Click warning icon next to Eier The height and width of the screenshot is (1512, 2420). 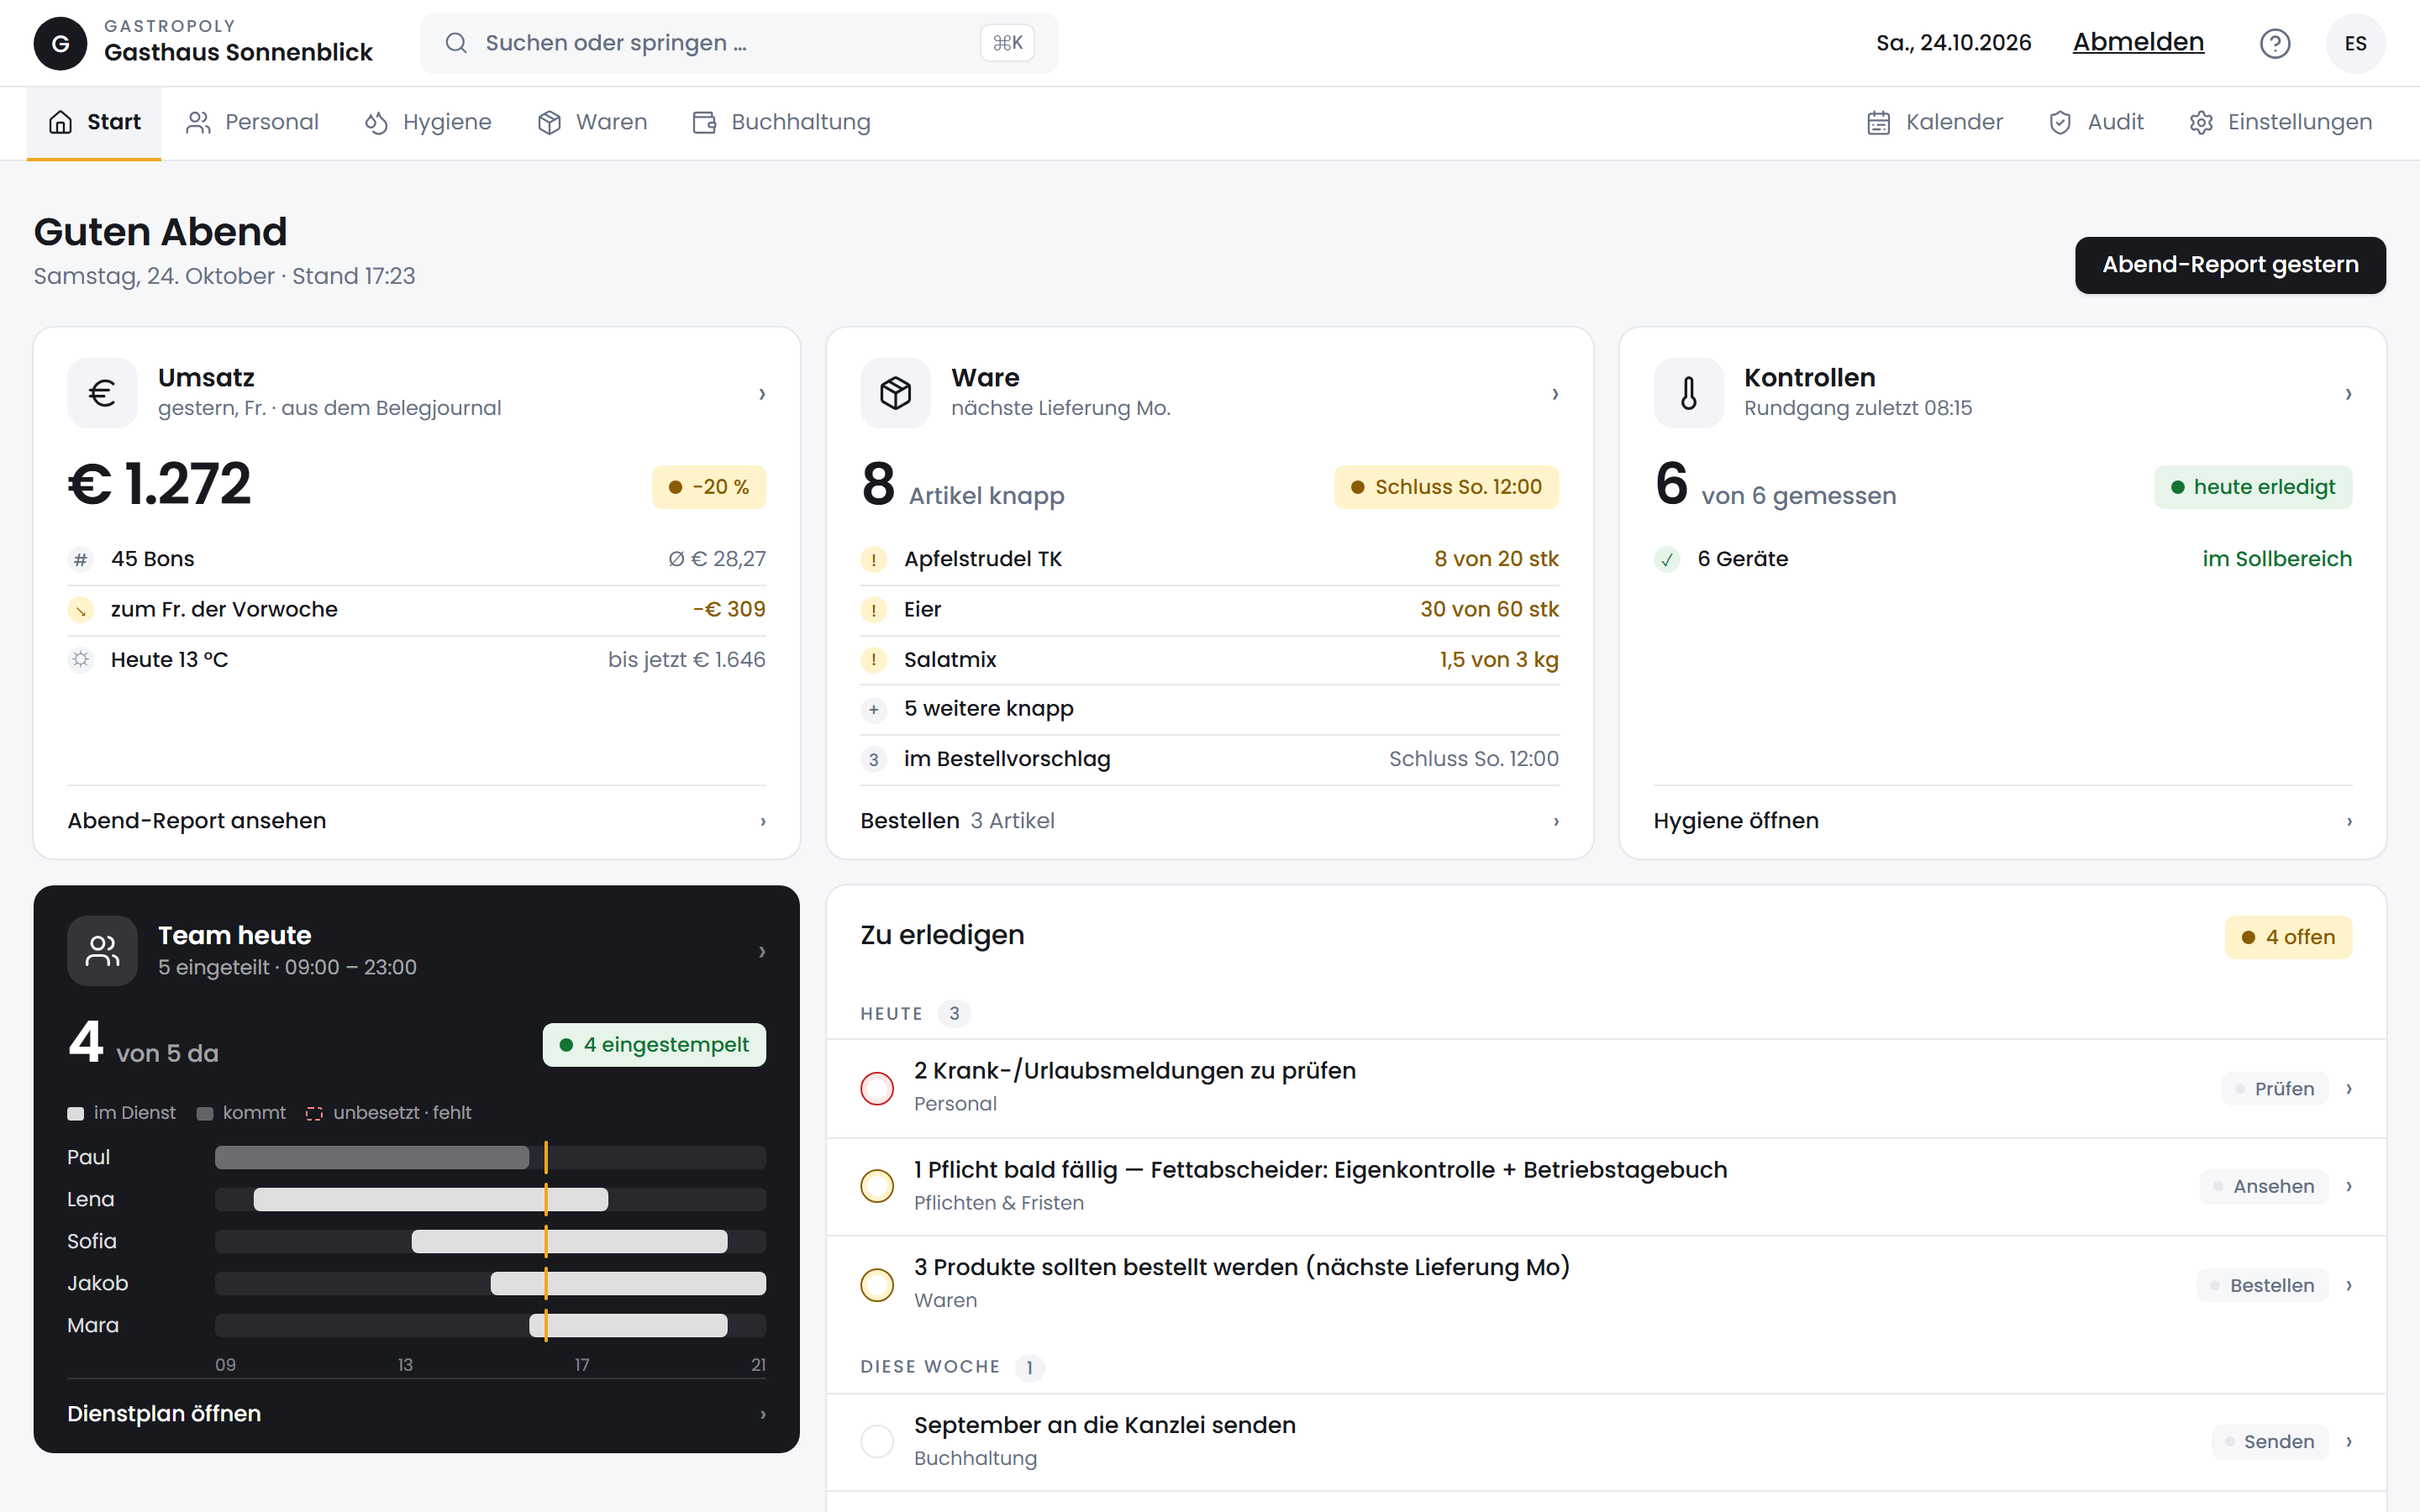(874, 610)
